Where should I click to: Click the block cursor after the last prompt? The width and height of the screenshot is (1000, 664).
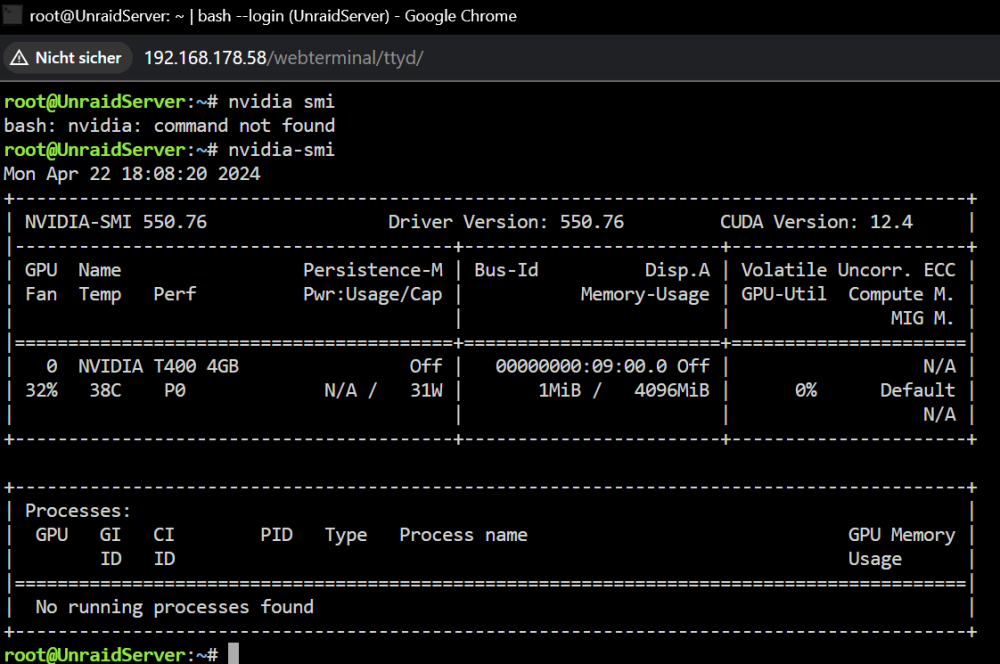pyautogui.click(x=233, y=654)
